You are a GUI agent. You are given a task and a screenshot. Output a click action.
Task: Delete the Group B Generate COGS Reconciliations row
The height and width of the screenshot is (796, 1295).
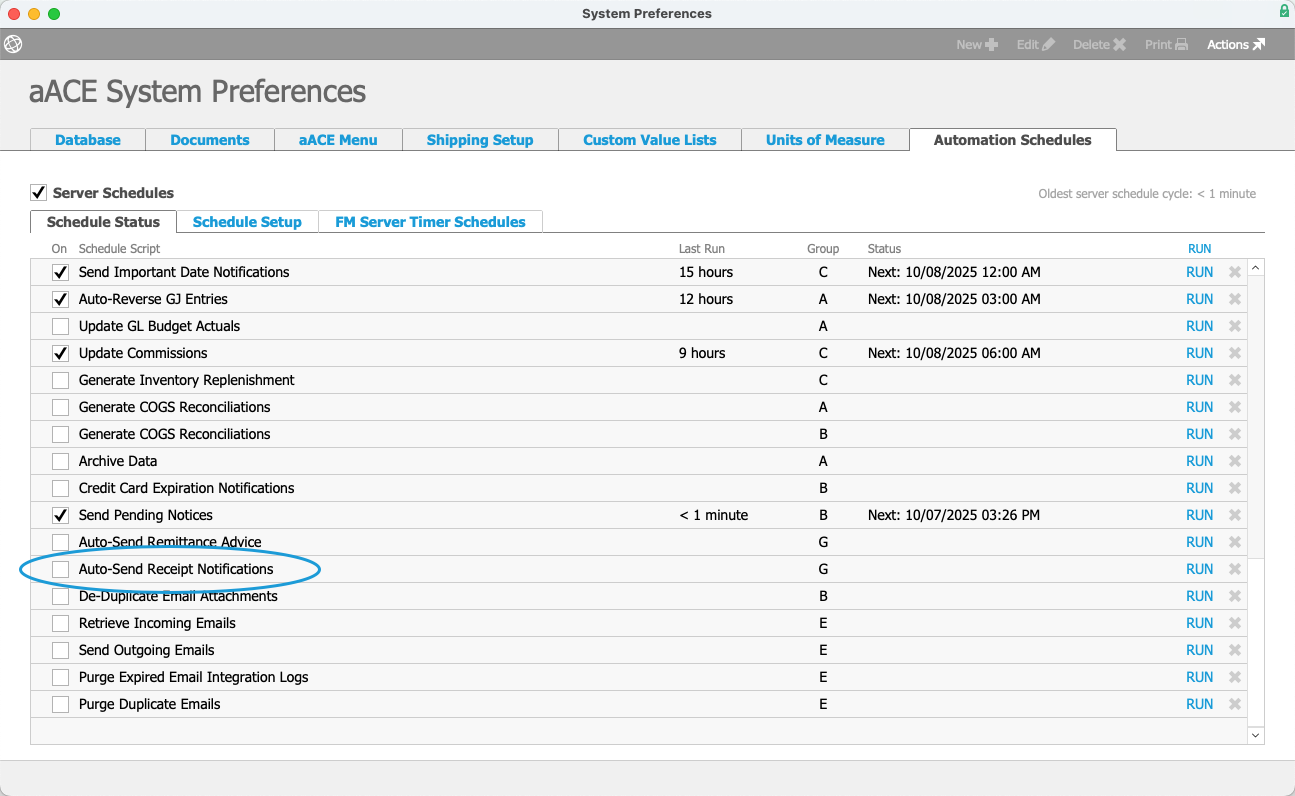1235,434
